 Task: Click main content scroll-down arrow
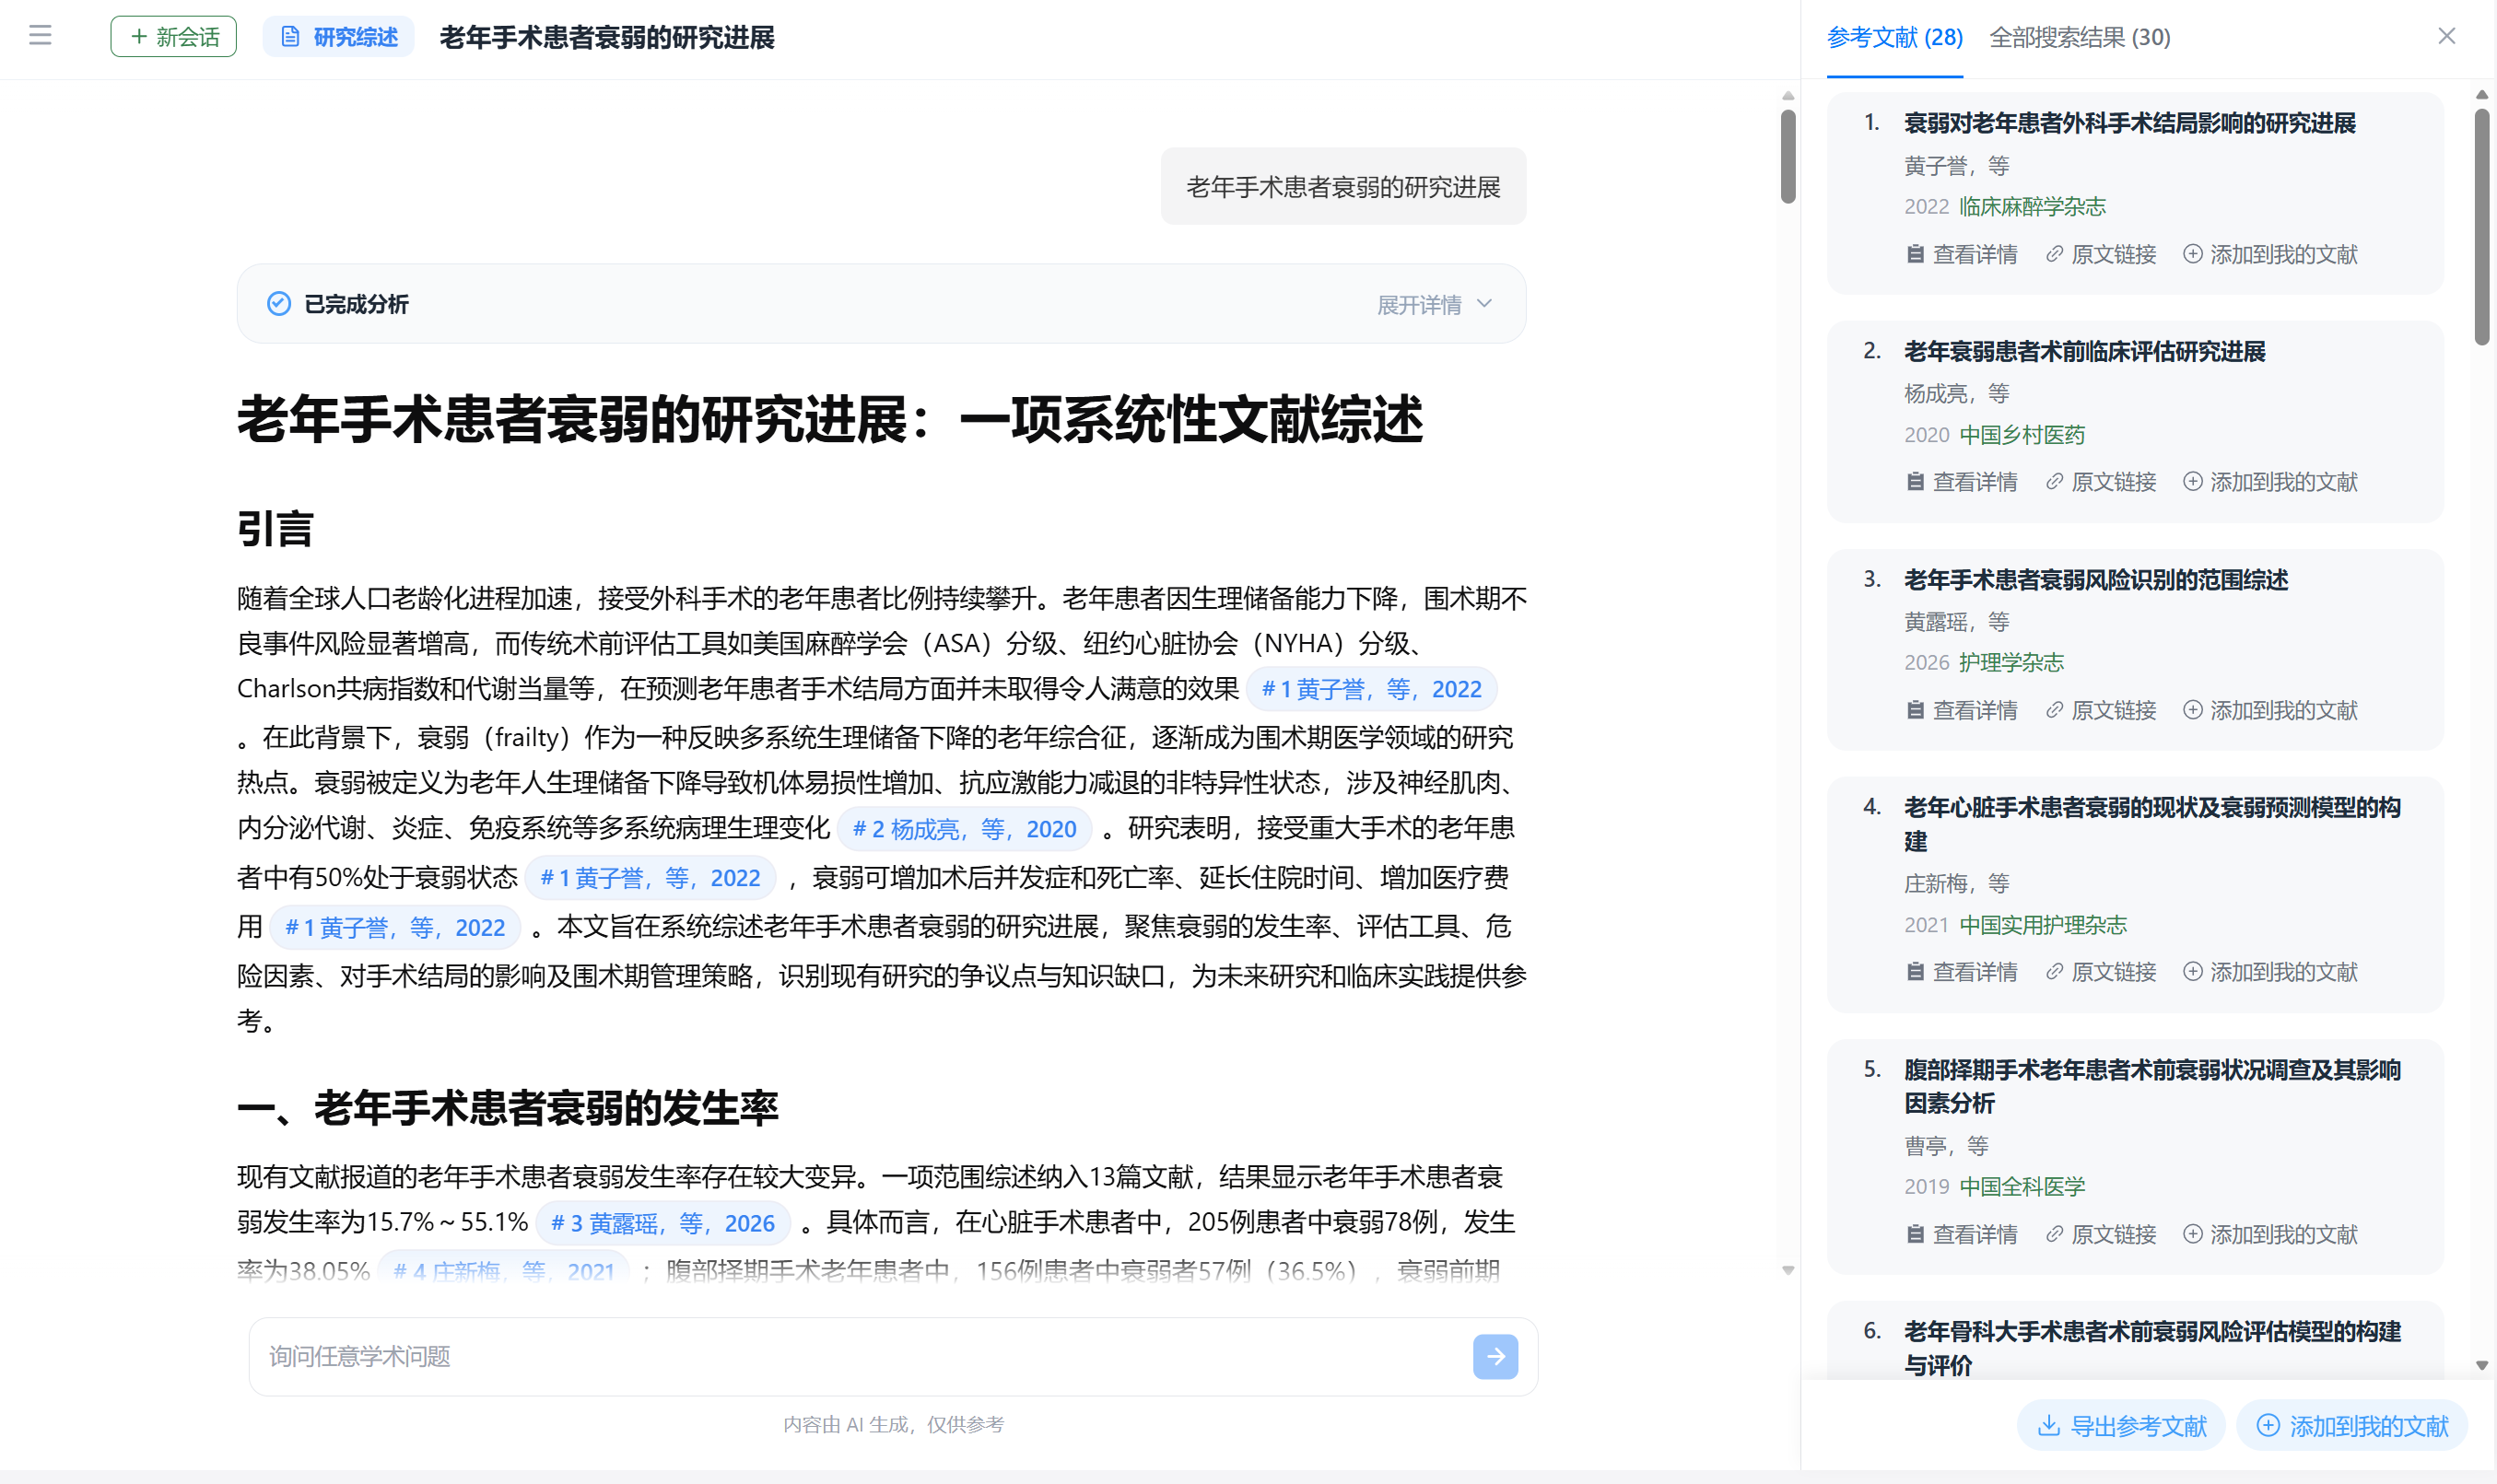1788,1270
